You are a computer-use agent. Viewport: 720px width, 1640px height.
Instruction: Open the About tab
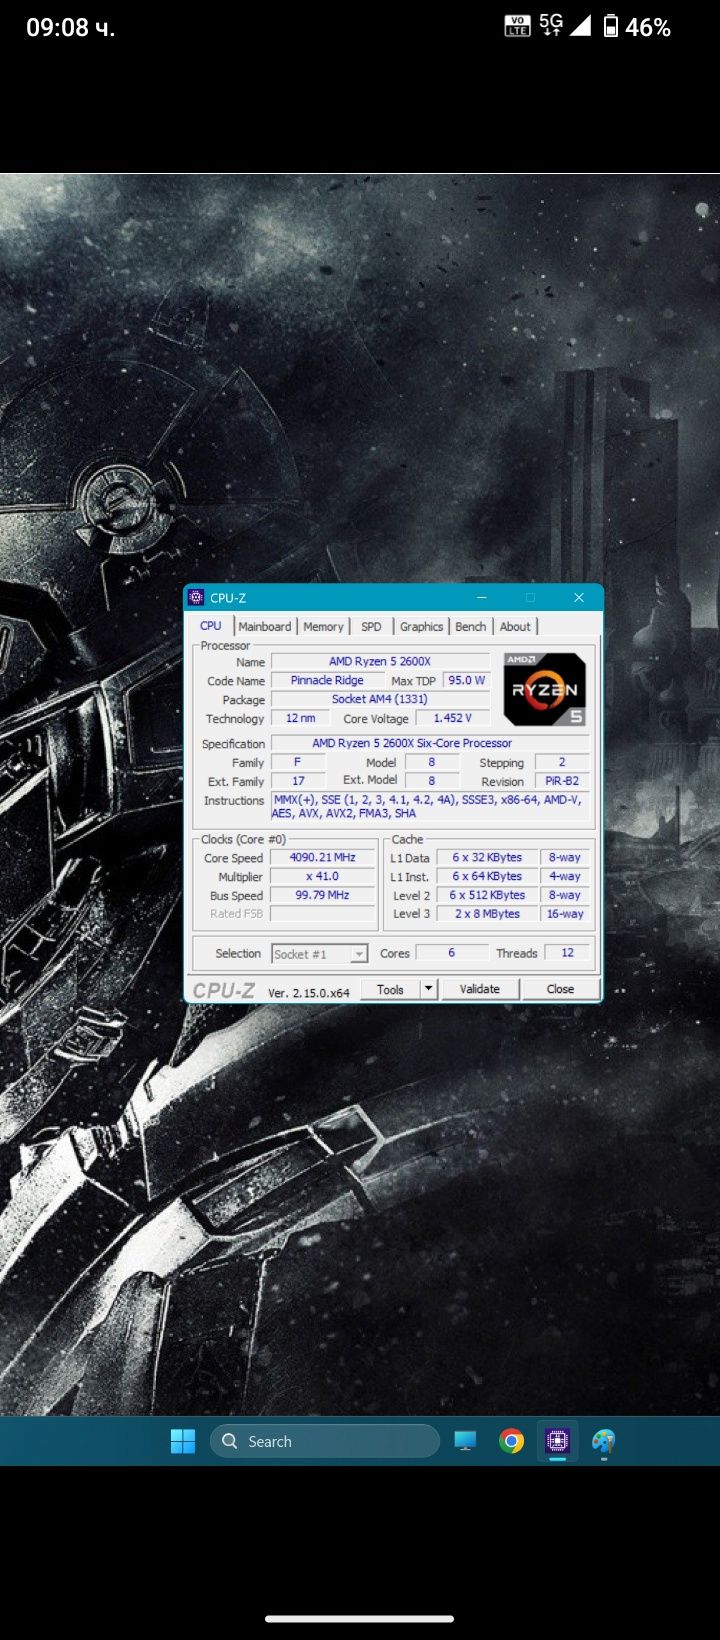point(515,627)
